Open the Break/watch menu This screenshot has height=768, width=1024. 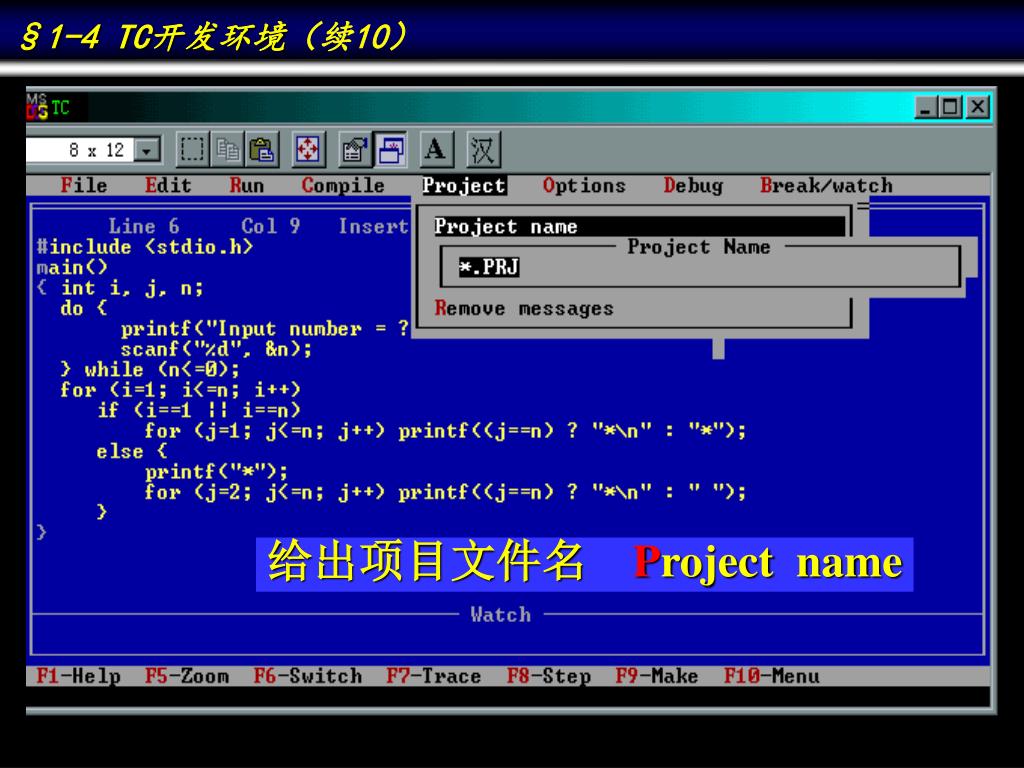click(826, 185)
